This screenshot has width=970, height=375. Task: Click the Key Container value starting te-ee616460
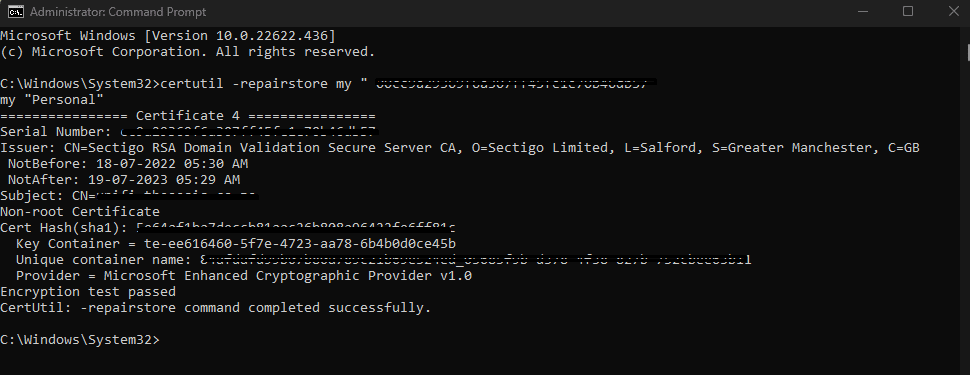pos(300,243)
